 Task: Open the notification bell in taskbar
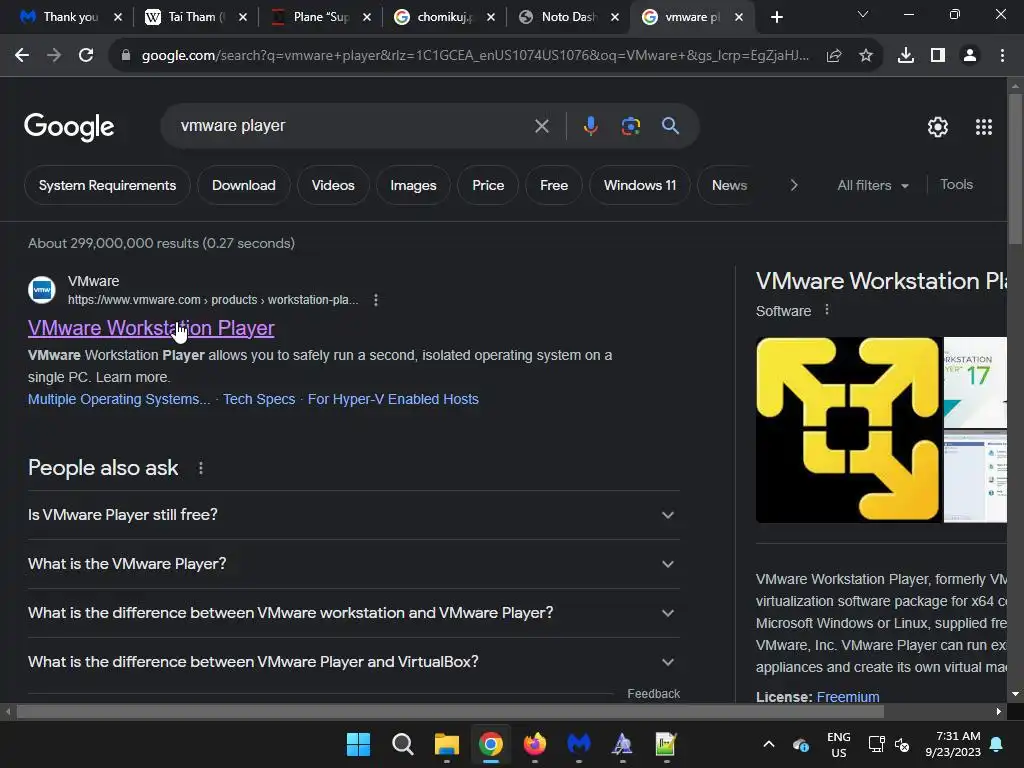pos(997,744)
